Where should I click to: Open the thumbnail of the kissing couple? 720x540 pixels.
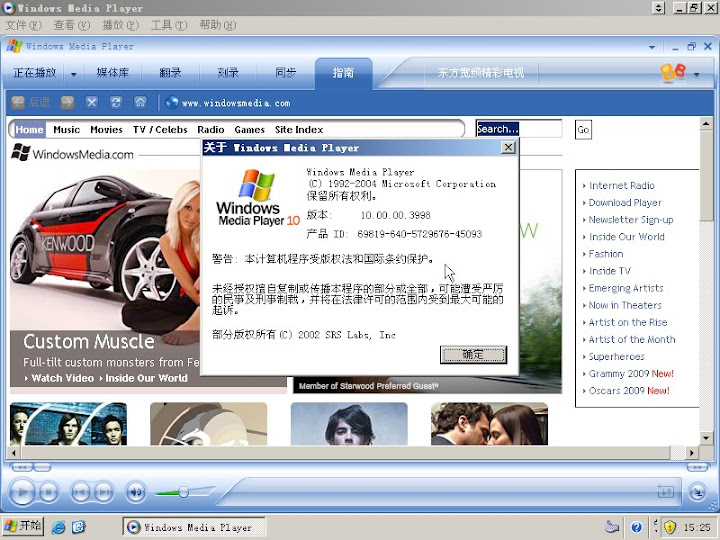pyautogui.click(x=489, y=424)
